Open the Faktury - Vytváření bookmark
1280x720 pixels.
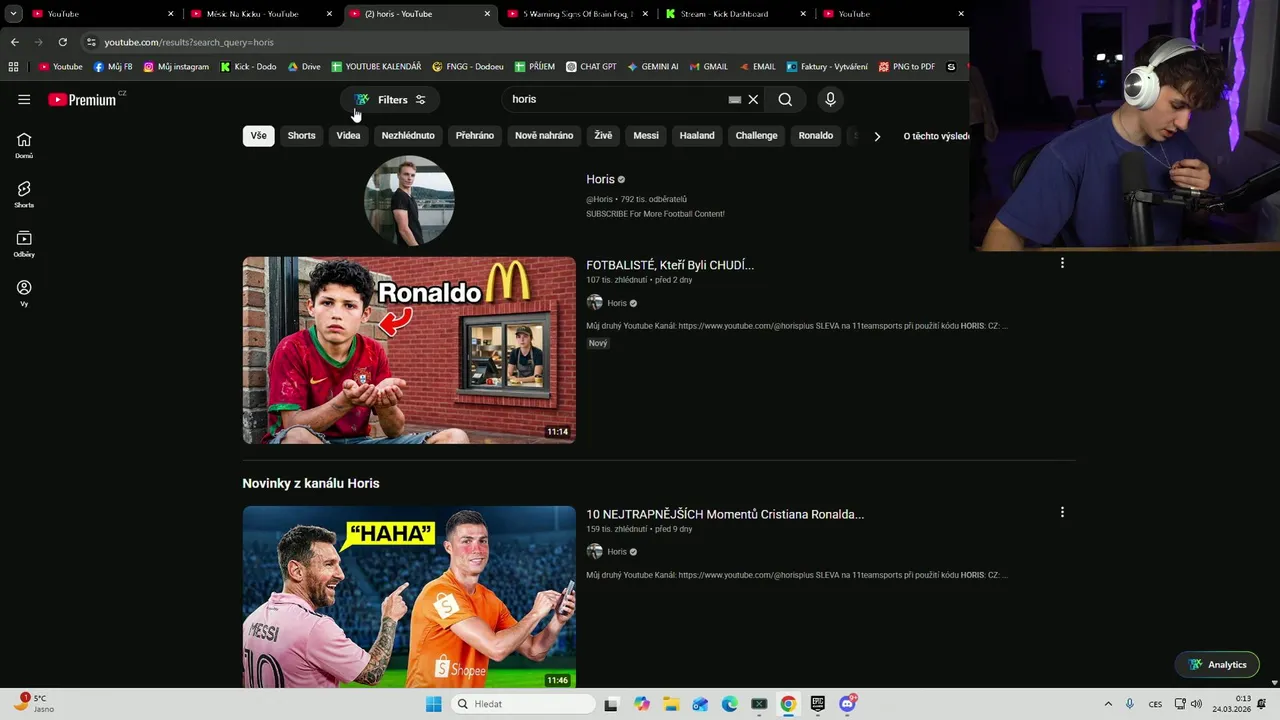[827, 67]
